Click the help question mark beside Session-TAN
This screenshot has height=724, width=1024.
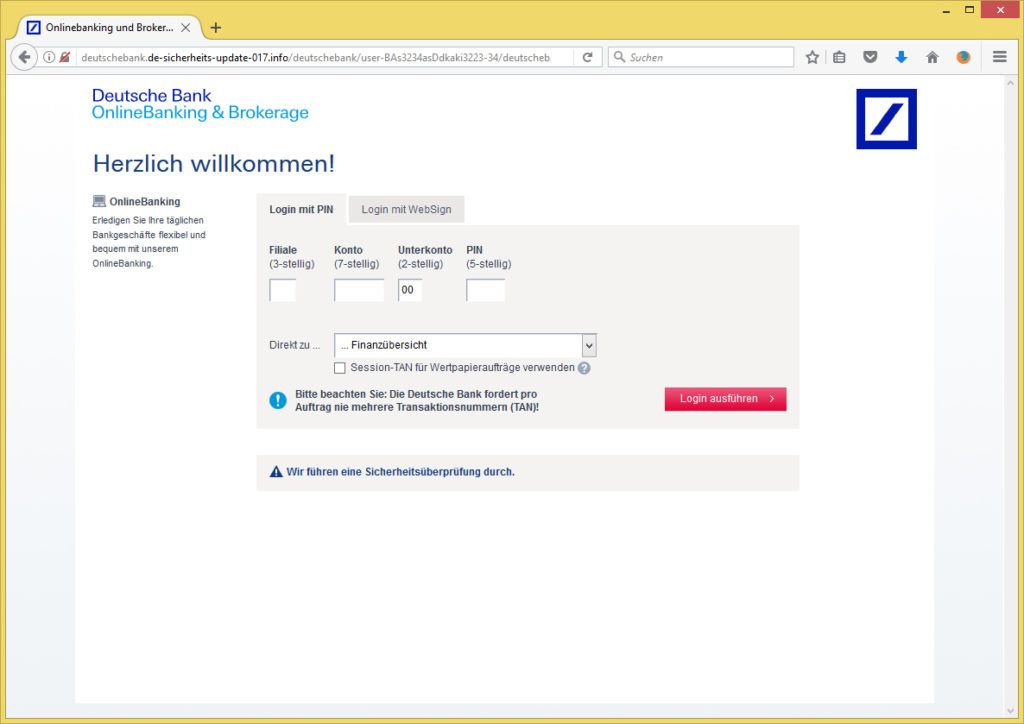point(584,368)
